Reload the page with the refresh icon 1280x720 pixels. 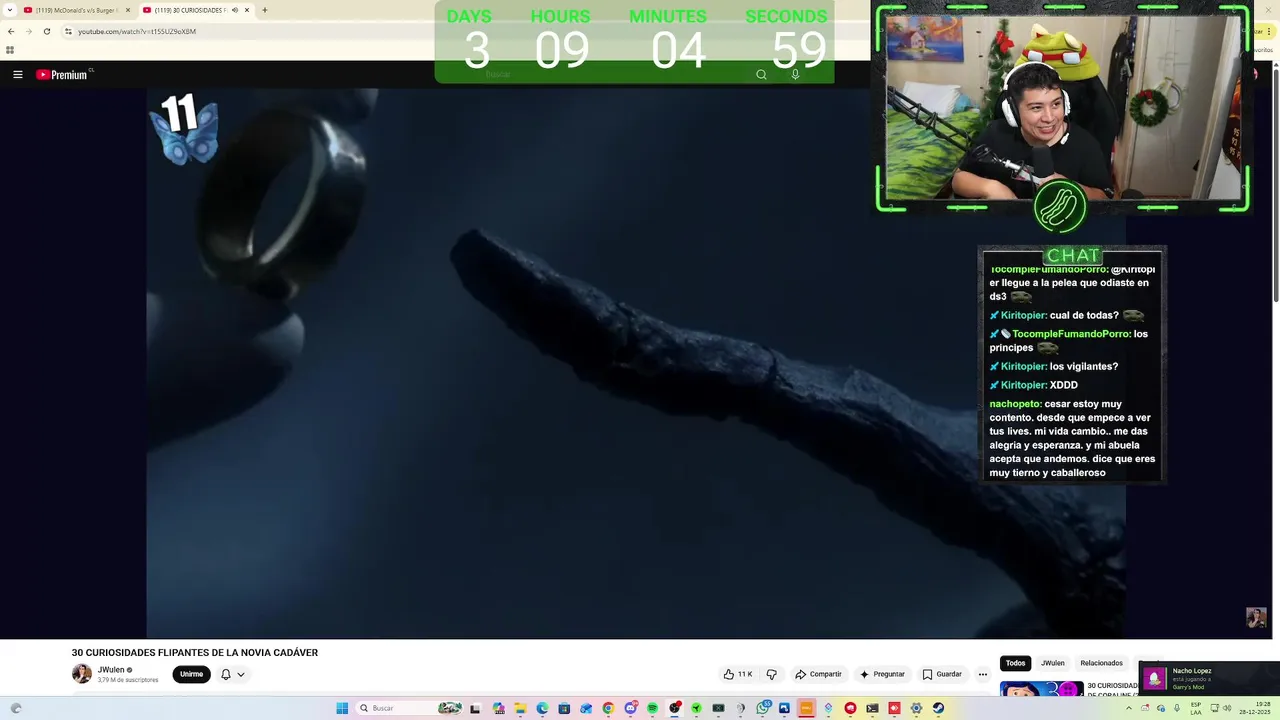click(x=46, y=31)
